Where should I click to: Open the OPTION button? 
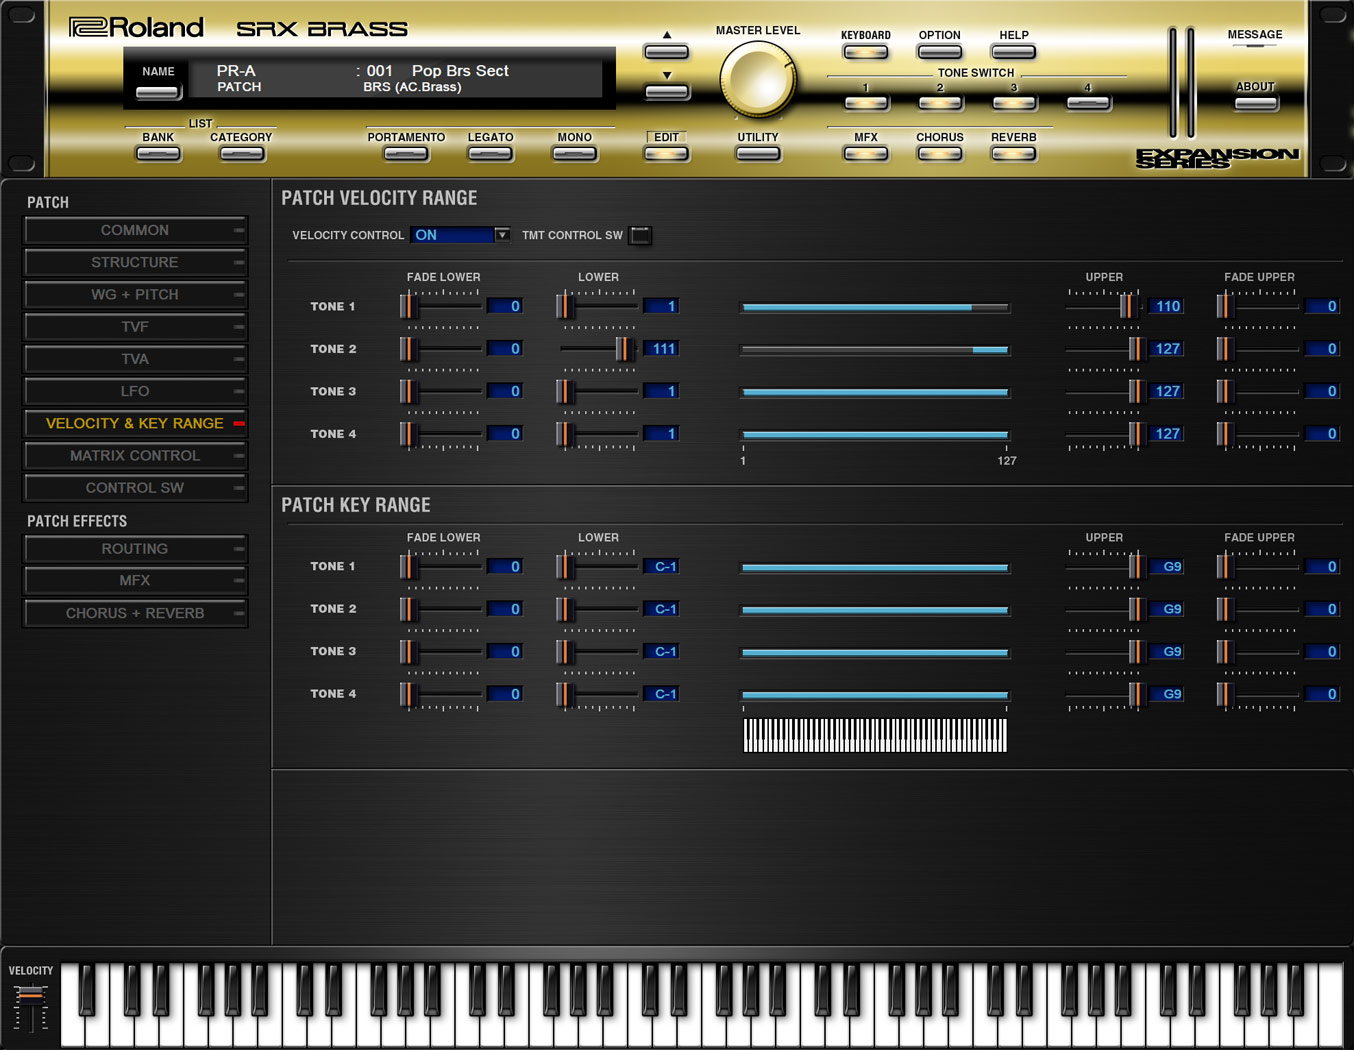coord(939,52)
